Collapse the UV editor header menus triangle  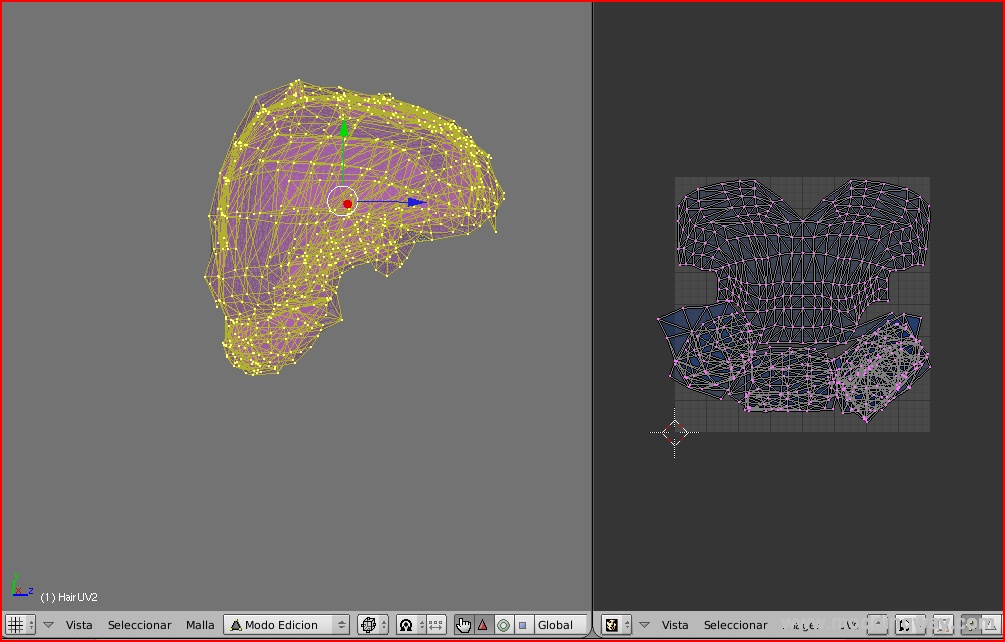click(x=644, y=625)
